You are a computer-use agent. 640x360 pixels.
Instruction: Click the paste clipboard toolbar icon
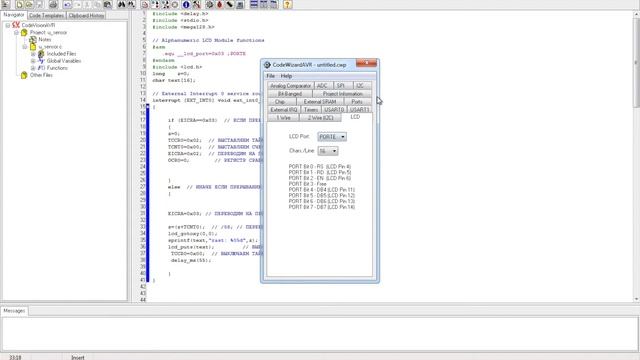pyautogui.click(x=108, y=4)
